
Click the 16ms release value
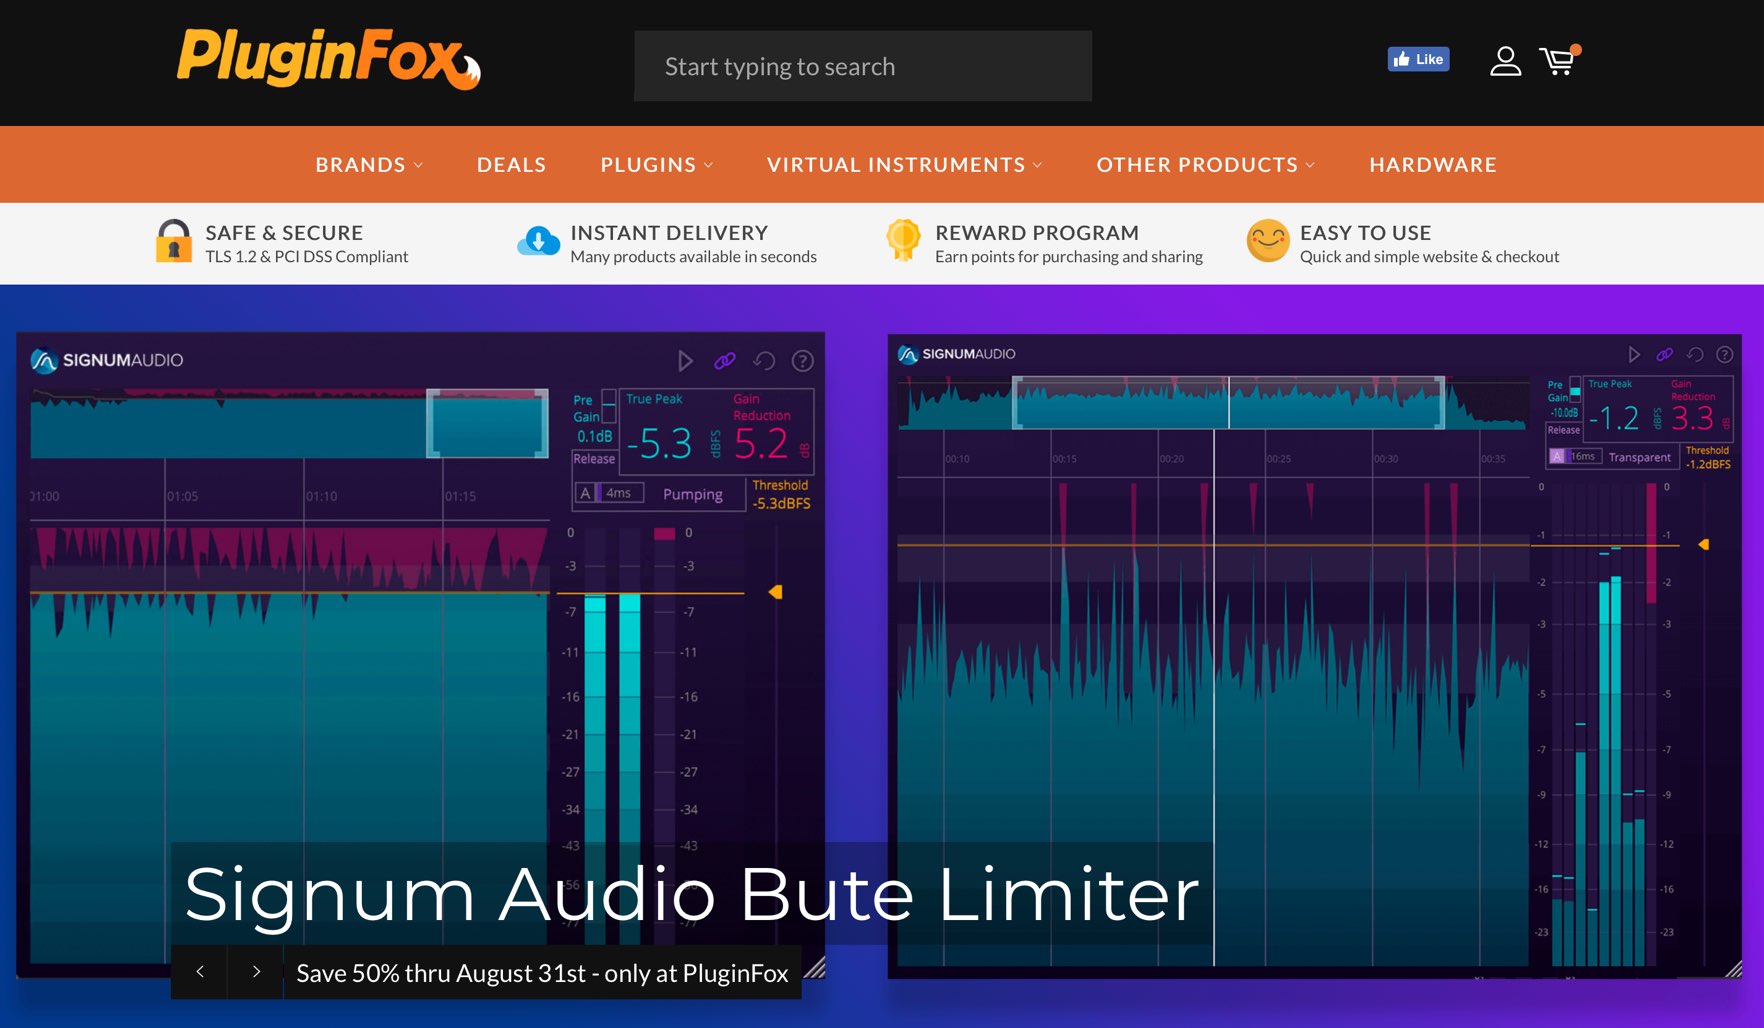(x=1584, y=456)
